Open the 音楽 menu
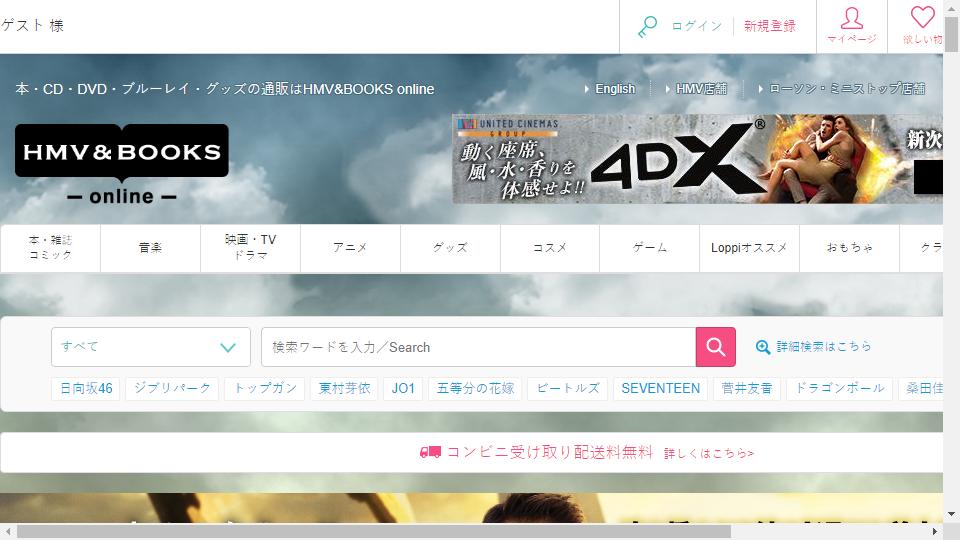 tap(151, 247)
